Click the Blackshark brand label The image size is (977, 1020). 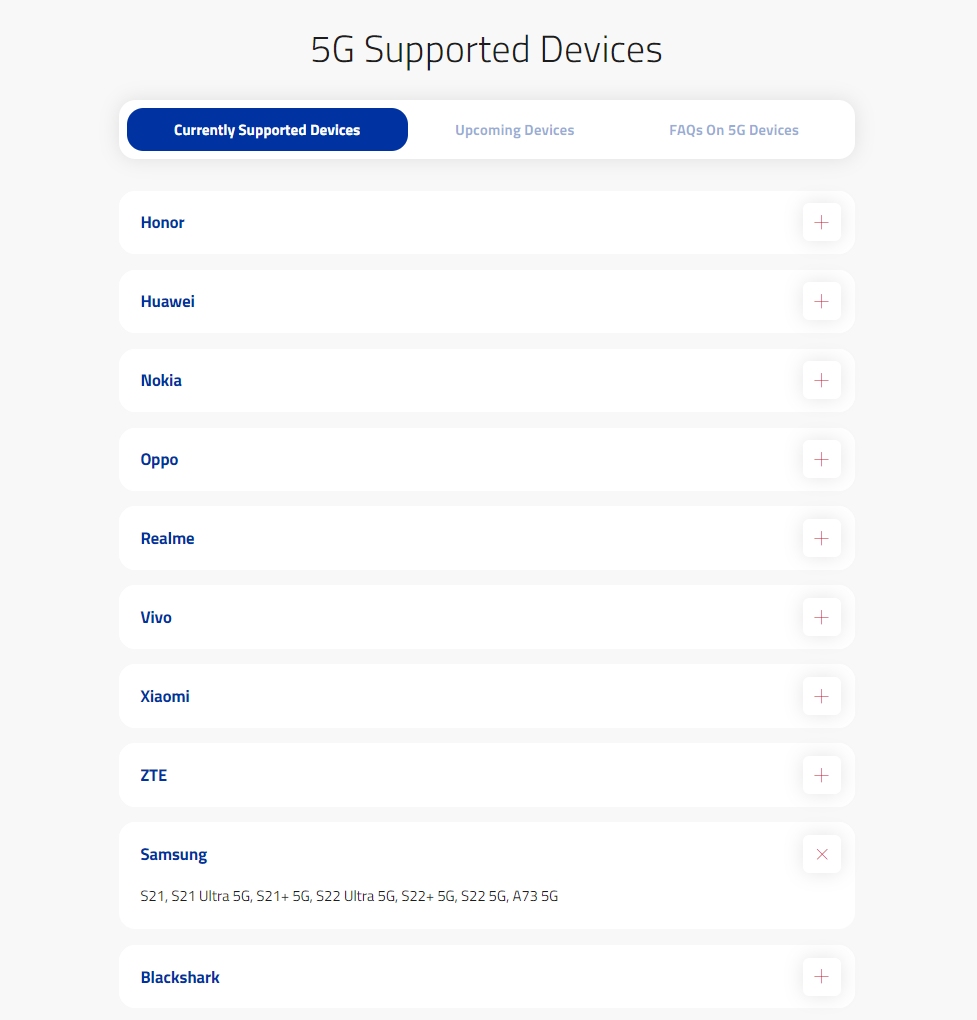[180, 977]
